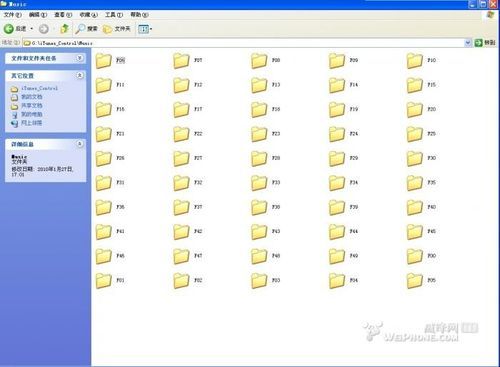The height and width of the screenshot is (367, 500).
Task: Expand the 文件和文件夹任务 tasks panel
Action: [79, 58]
